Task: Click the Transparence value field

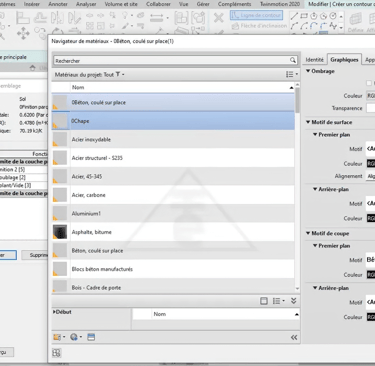Action: (x=371, y=108)
